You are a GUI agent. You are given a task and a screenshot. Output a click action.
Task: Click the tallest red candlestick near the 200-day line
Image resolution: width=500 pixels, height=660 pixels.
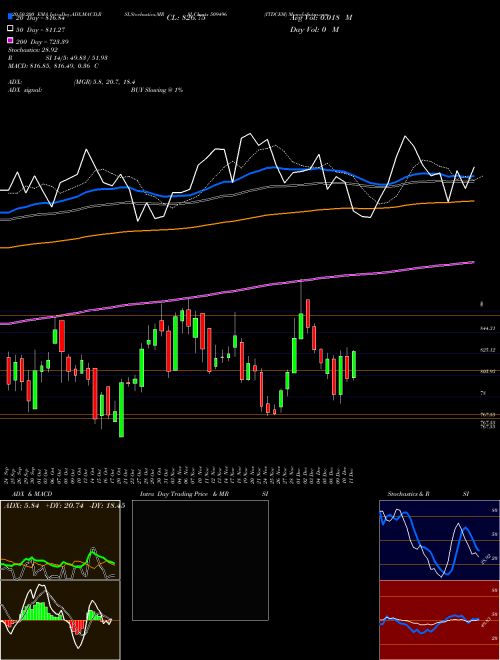point(308,314)
